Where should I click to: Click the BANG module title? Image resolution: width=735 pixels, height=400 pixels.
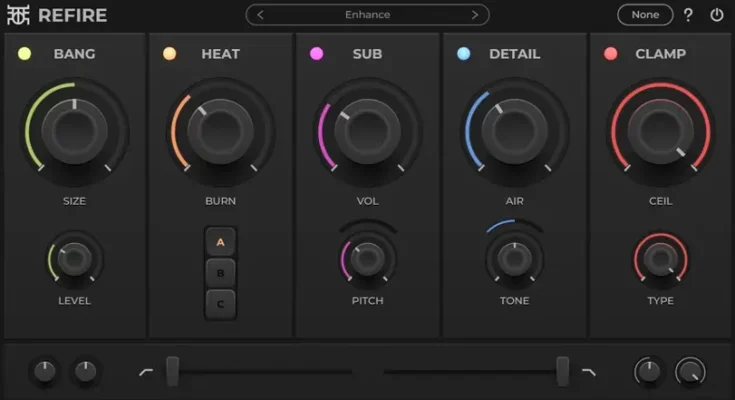pos(75,54)
